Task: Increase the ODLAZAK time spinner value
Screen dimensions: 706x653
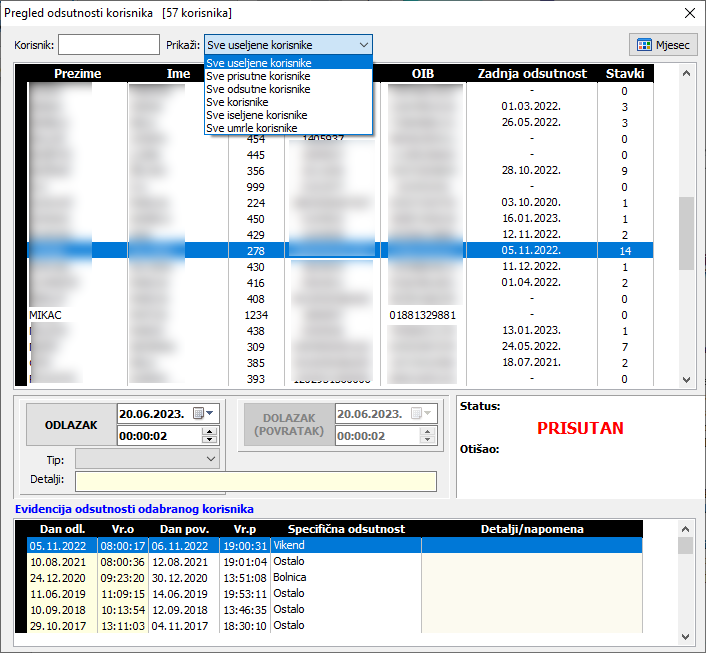Action: (x=209, y=431)
